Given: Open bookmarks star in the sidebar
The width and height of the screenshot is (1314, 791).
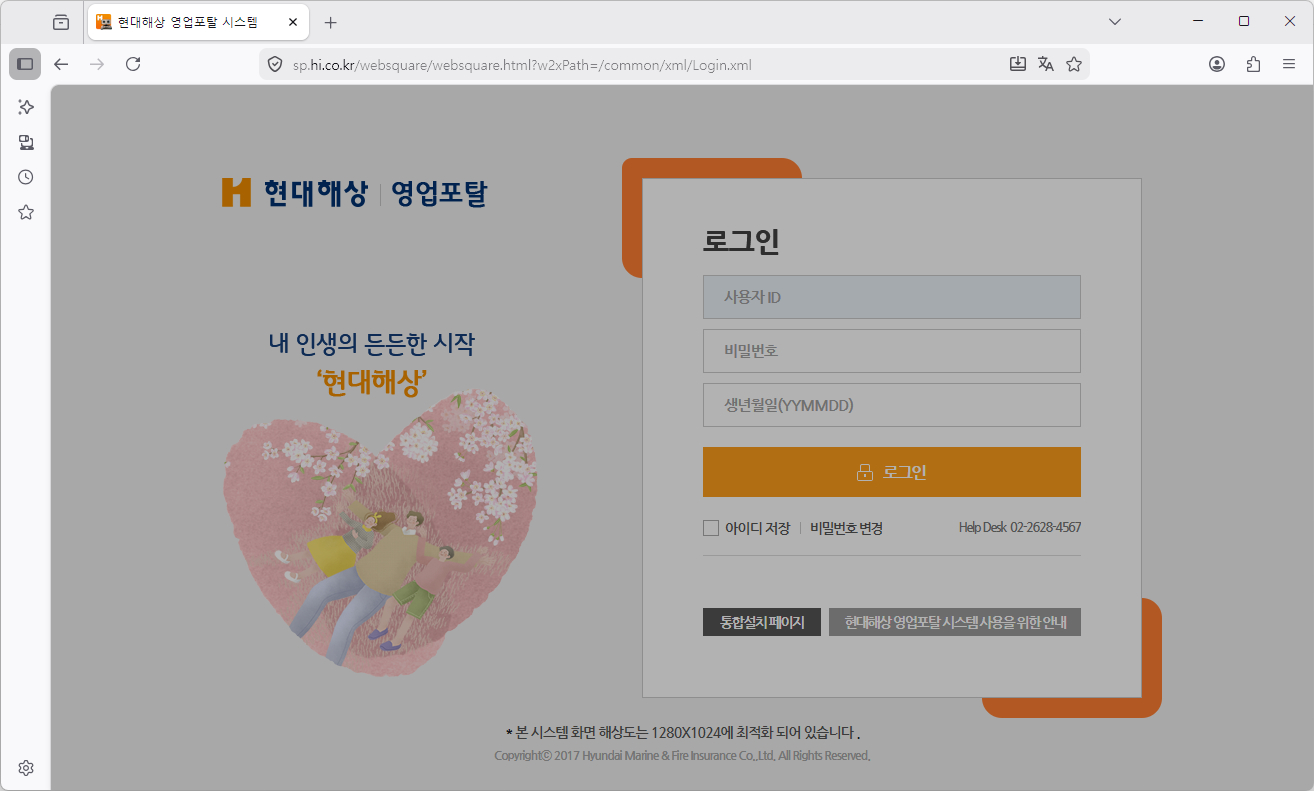Looking at the screenshot, I should click(26, 212).
